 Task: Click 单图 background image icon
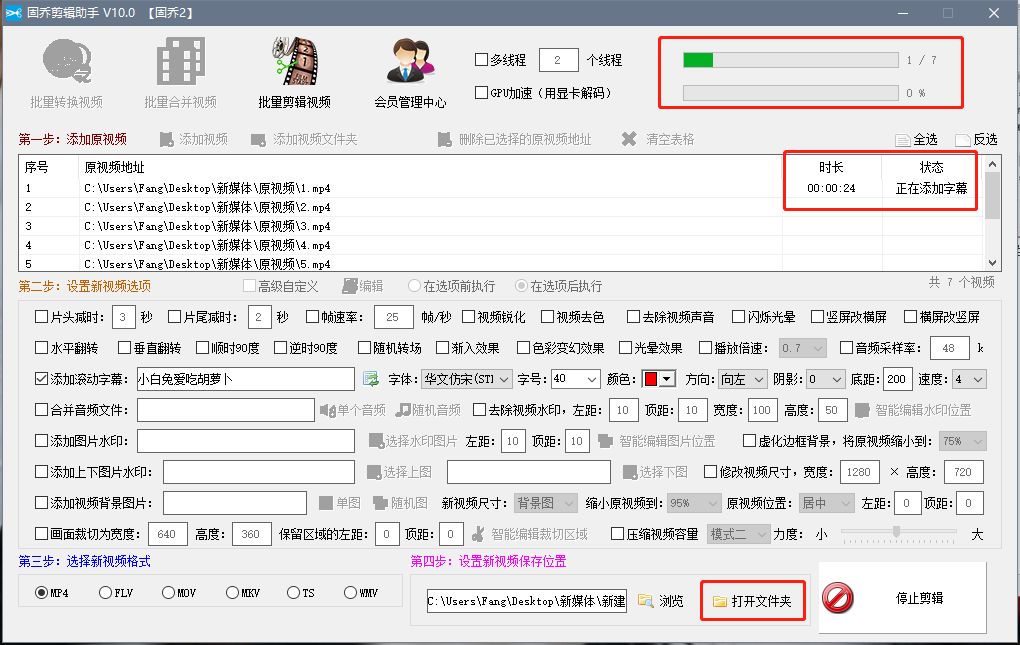(326, 503)
